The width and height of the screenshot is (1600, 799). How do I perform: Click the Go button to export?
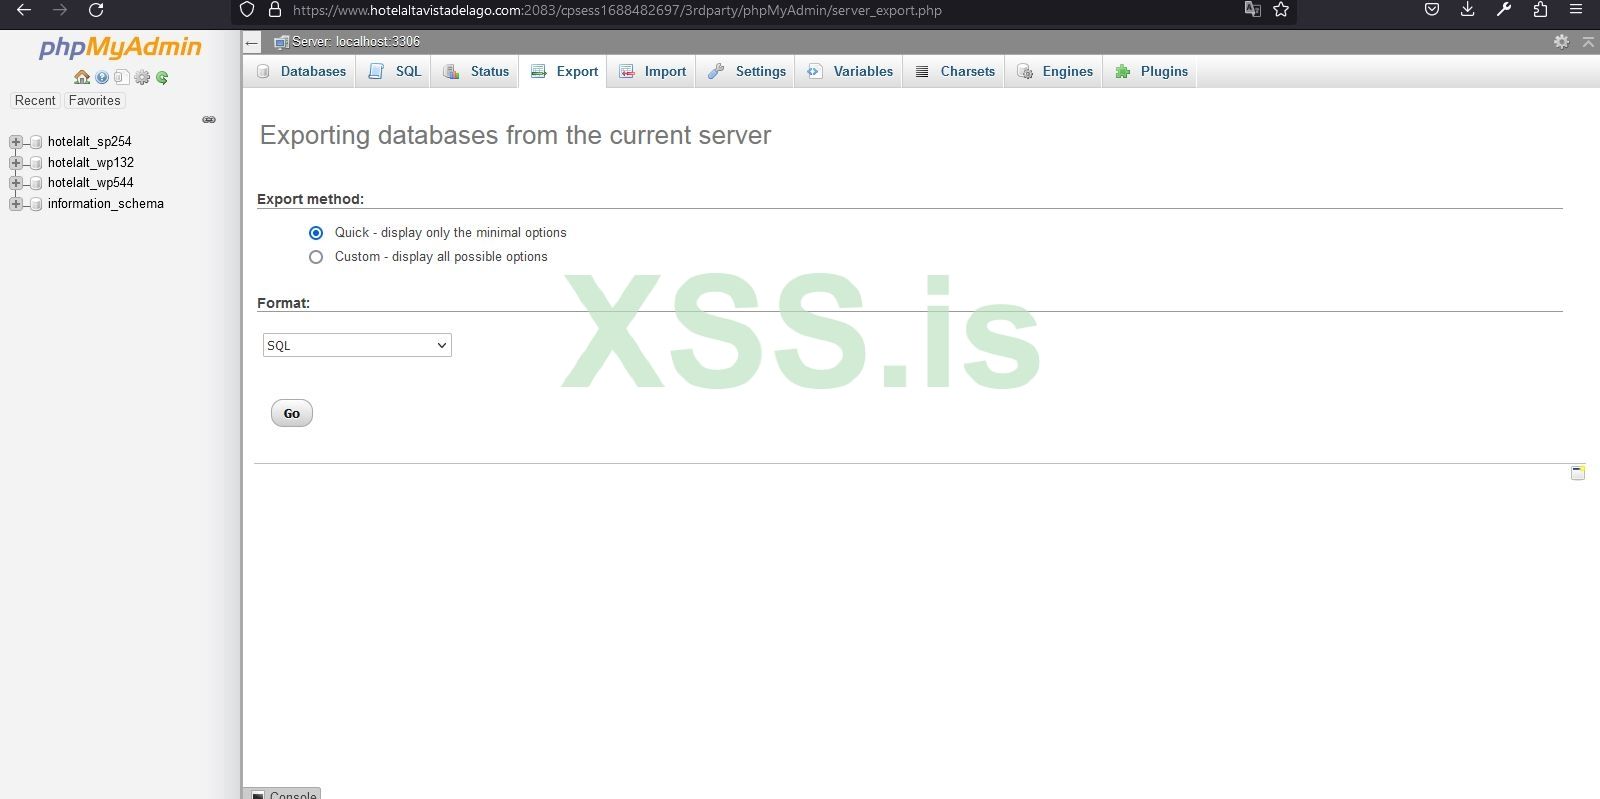pos(292,413)
